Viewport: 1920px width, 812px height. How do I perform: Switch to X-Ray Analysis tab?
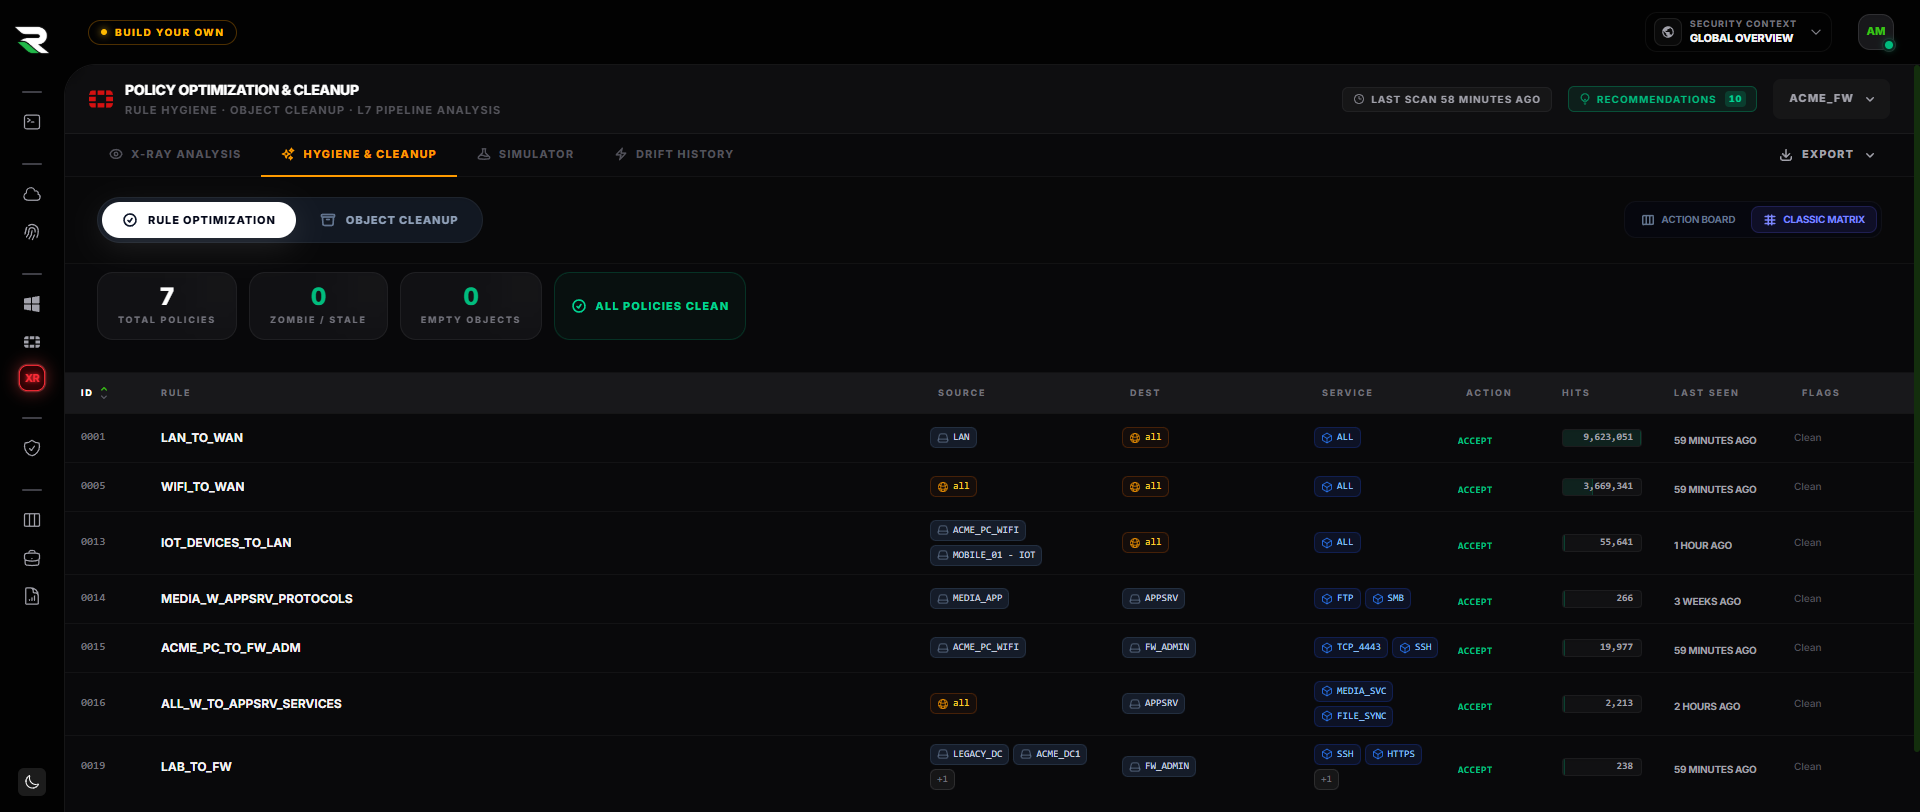(175, 155)
